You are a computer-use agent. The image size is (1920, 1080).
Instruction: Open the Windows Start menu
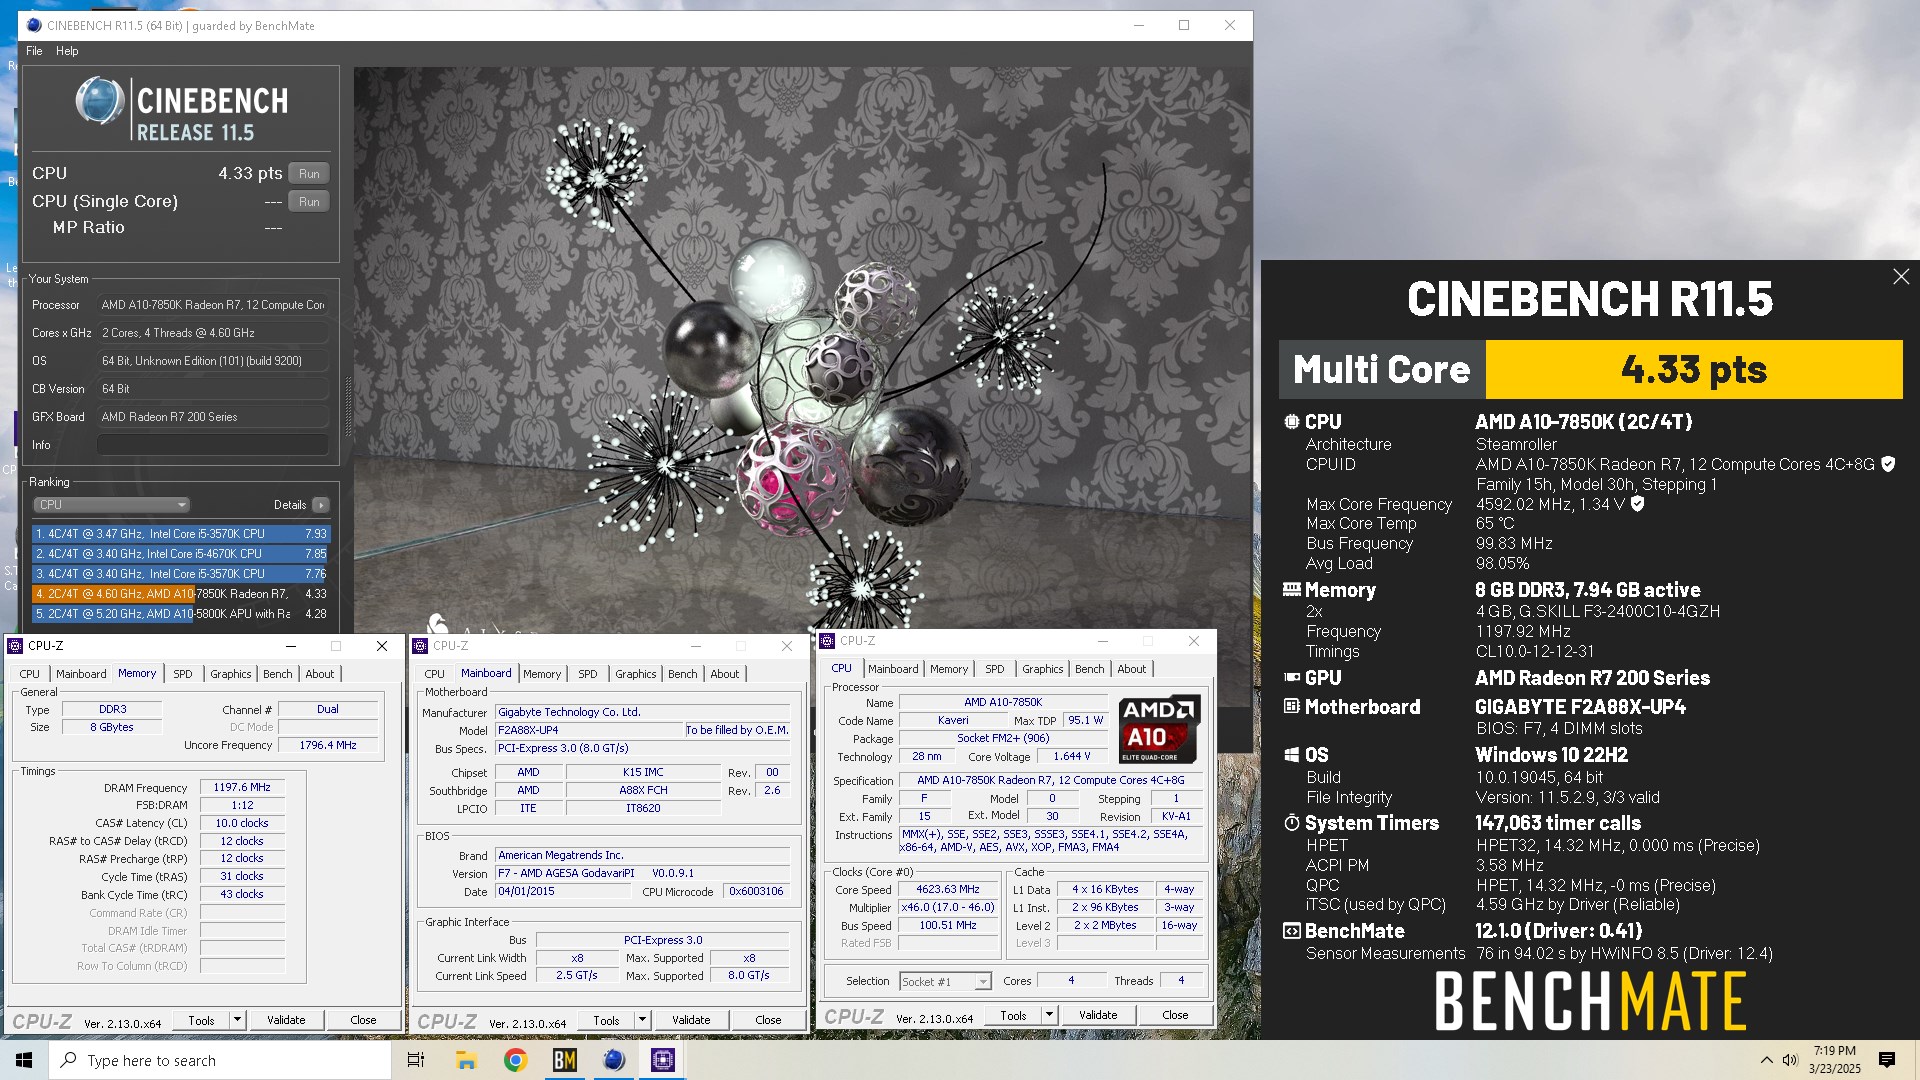[24, 1060]
